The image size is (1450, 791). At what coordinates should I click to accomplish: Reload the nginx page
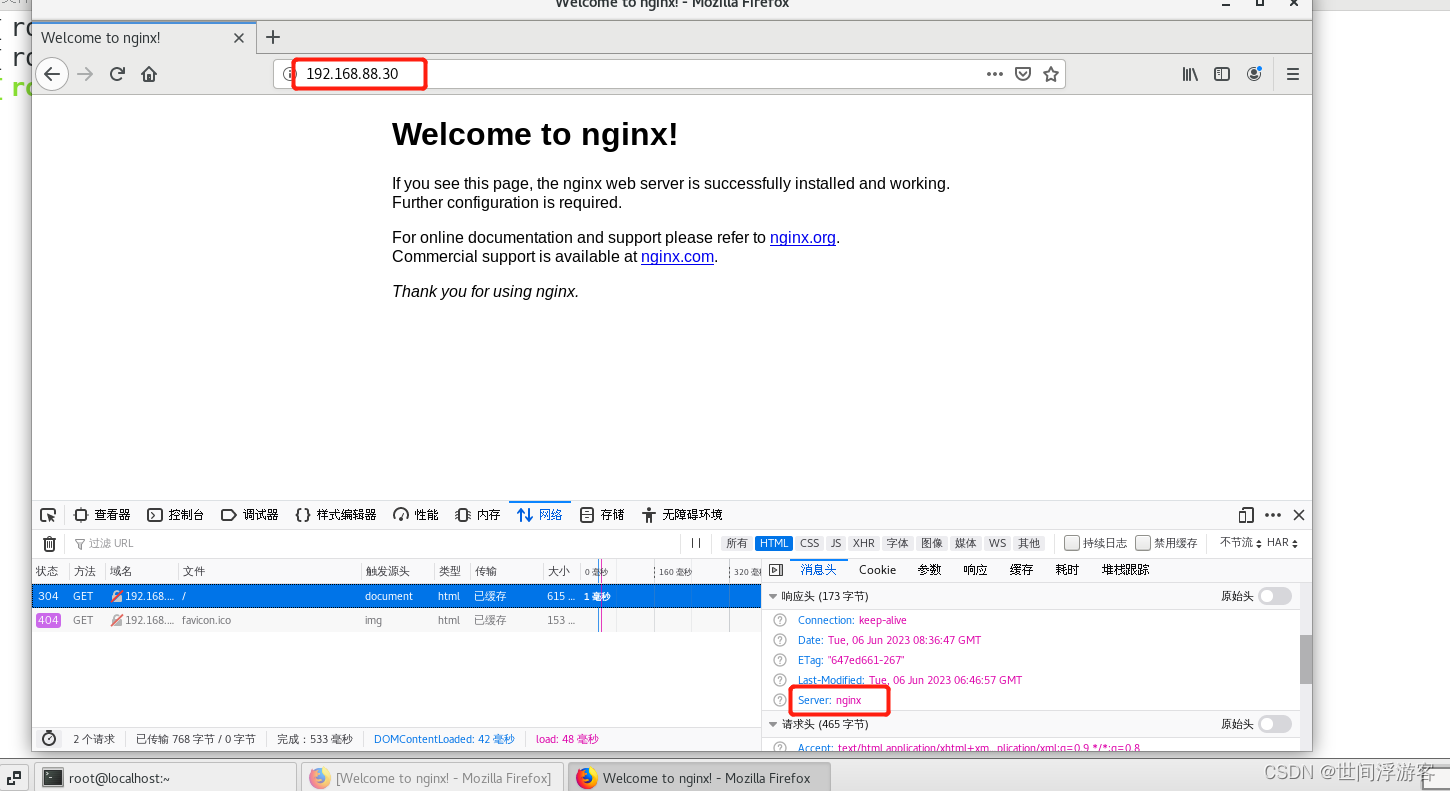[117, 74]
